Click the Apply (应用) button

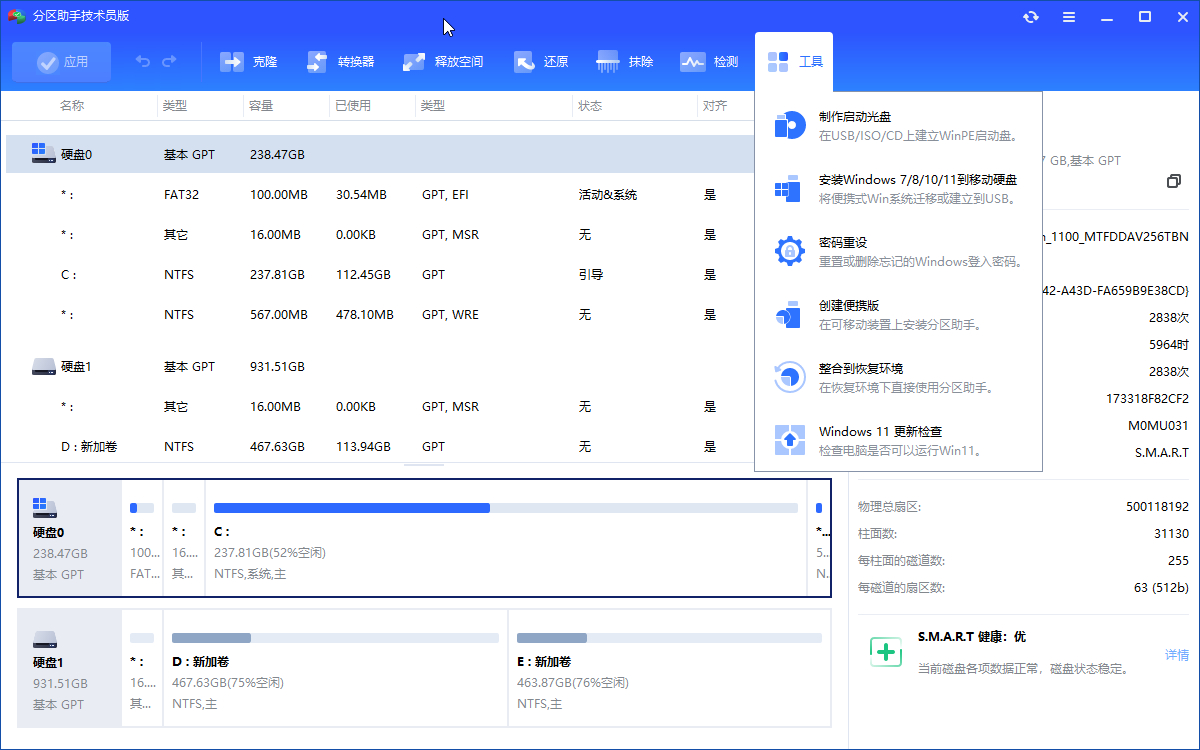(x=62, y=62)
